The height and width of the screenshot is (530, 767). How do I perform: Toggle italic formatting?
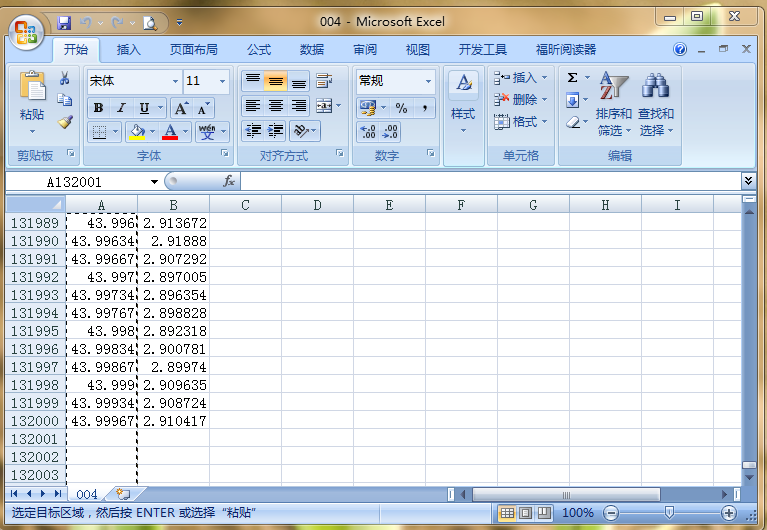pos(121,108)
